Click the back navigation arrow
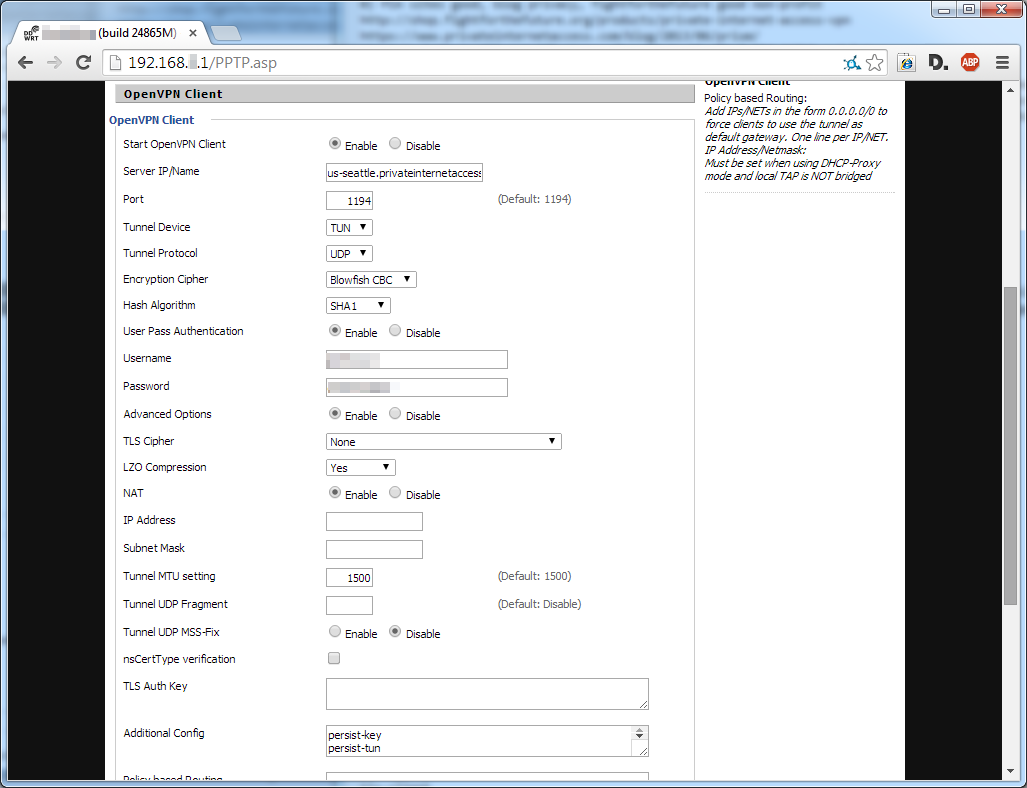This screenshot has width=1027, height=788. pyautogui.click(x=25, y=62)
